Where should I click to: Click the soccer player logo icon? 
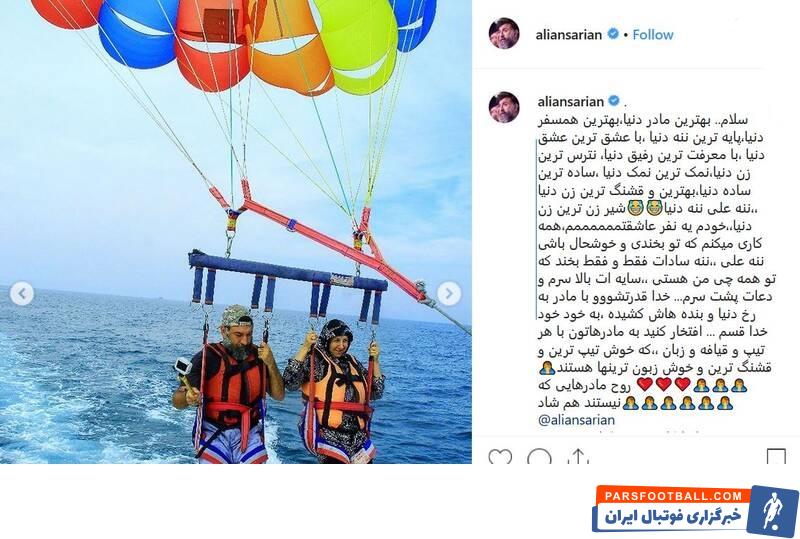pyautogui.click(x=773, y=510)
